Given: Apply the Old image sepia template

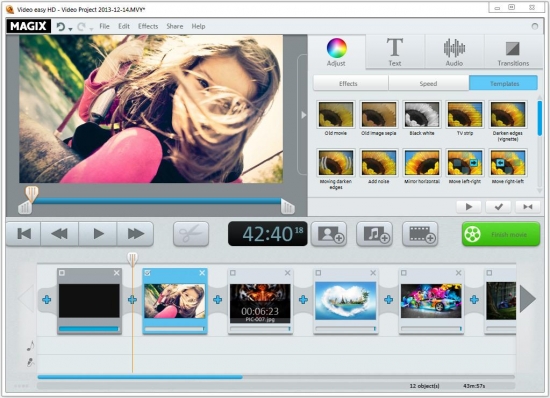Looking at the screenshot, I should click(x=378, y=114).
